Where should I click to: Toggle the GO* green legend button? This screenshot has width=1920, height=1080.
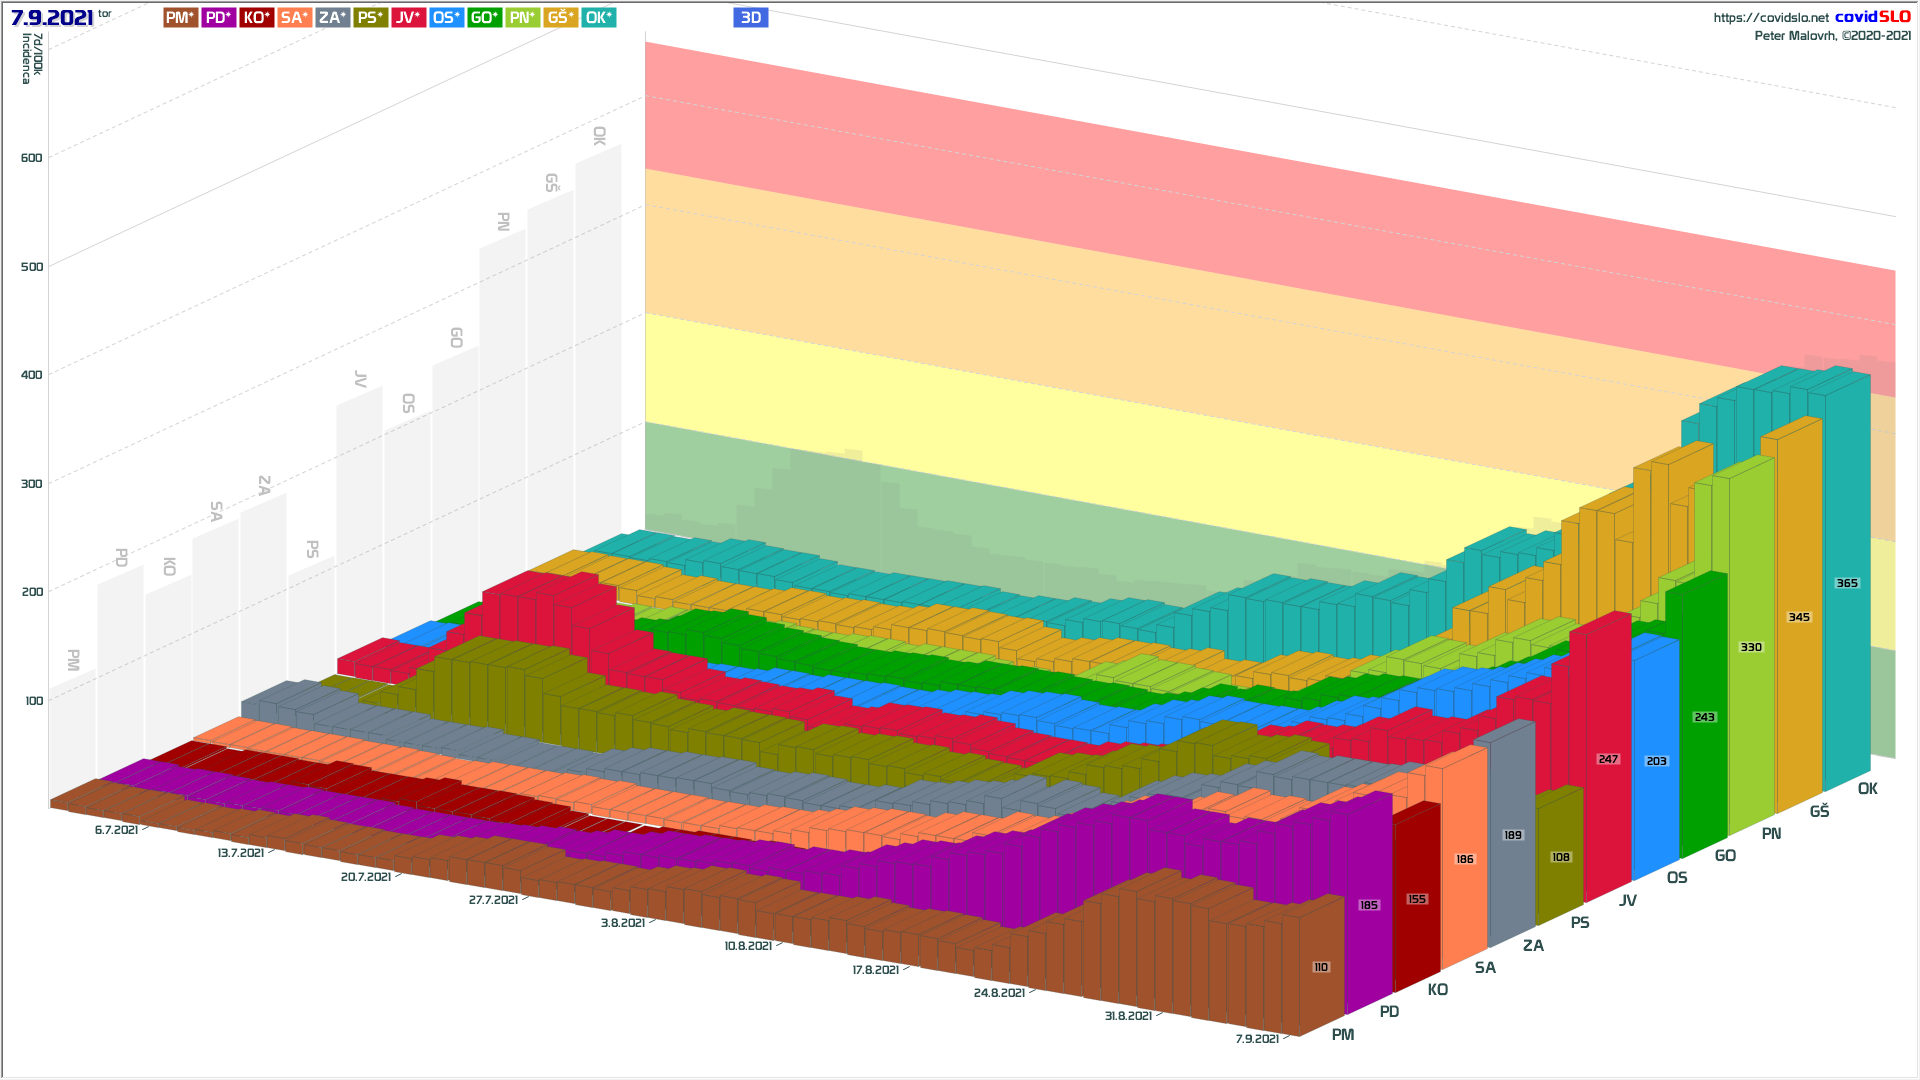(484, 18)
